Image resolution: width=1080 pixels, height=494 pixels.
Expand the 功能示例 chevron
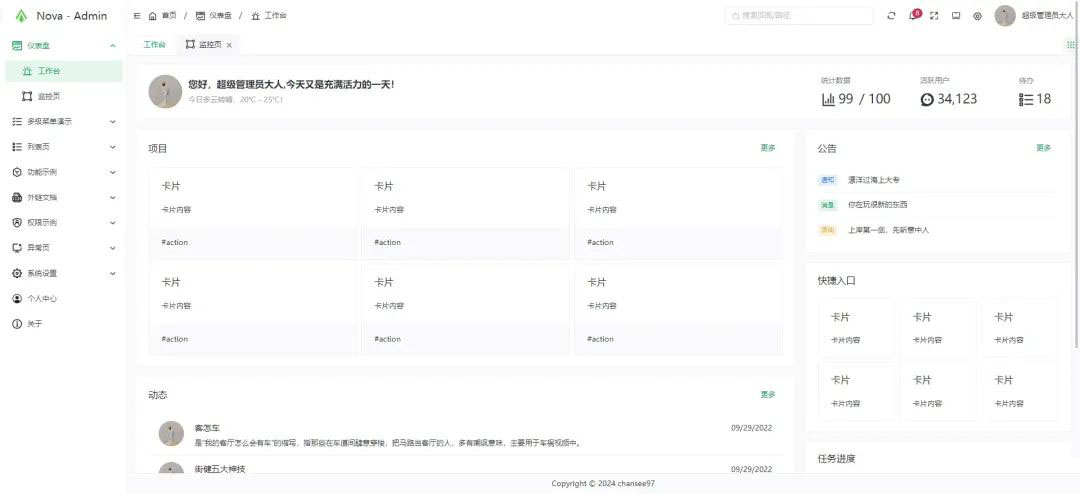pyautogui.click(x=113, y=172)
